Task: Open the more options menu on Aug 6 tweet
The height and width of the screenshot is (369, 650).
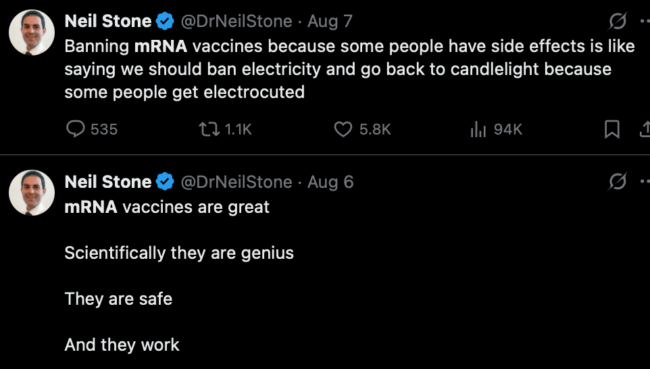Action: click(645, 182)
